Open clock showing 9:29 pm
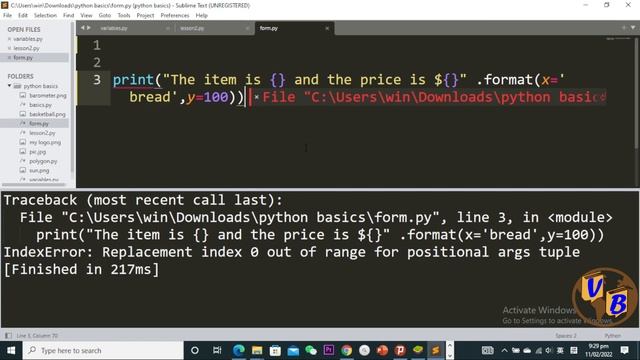 point(599,350)
